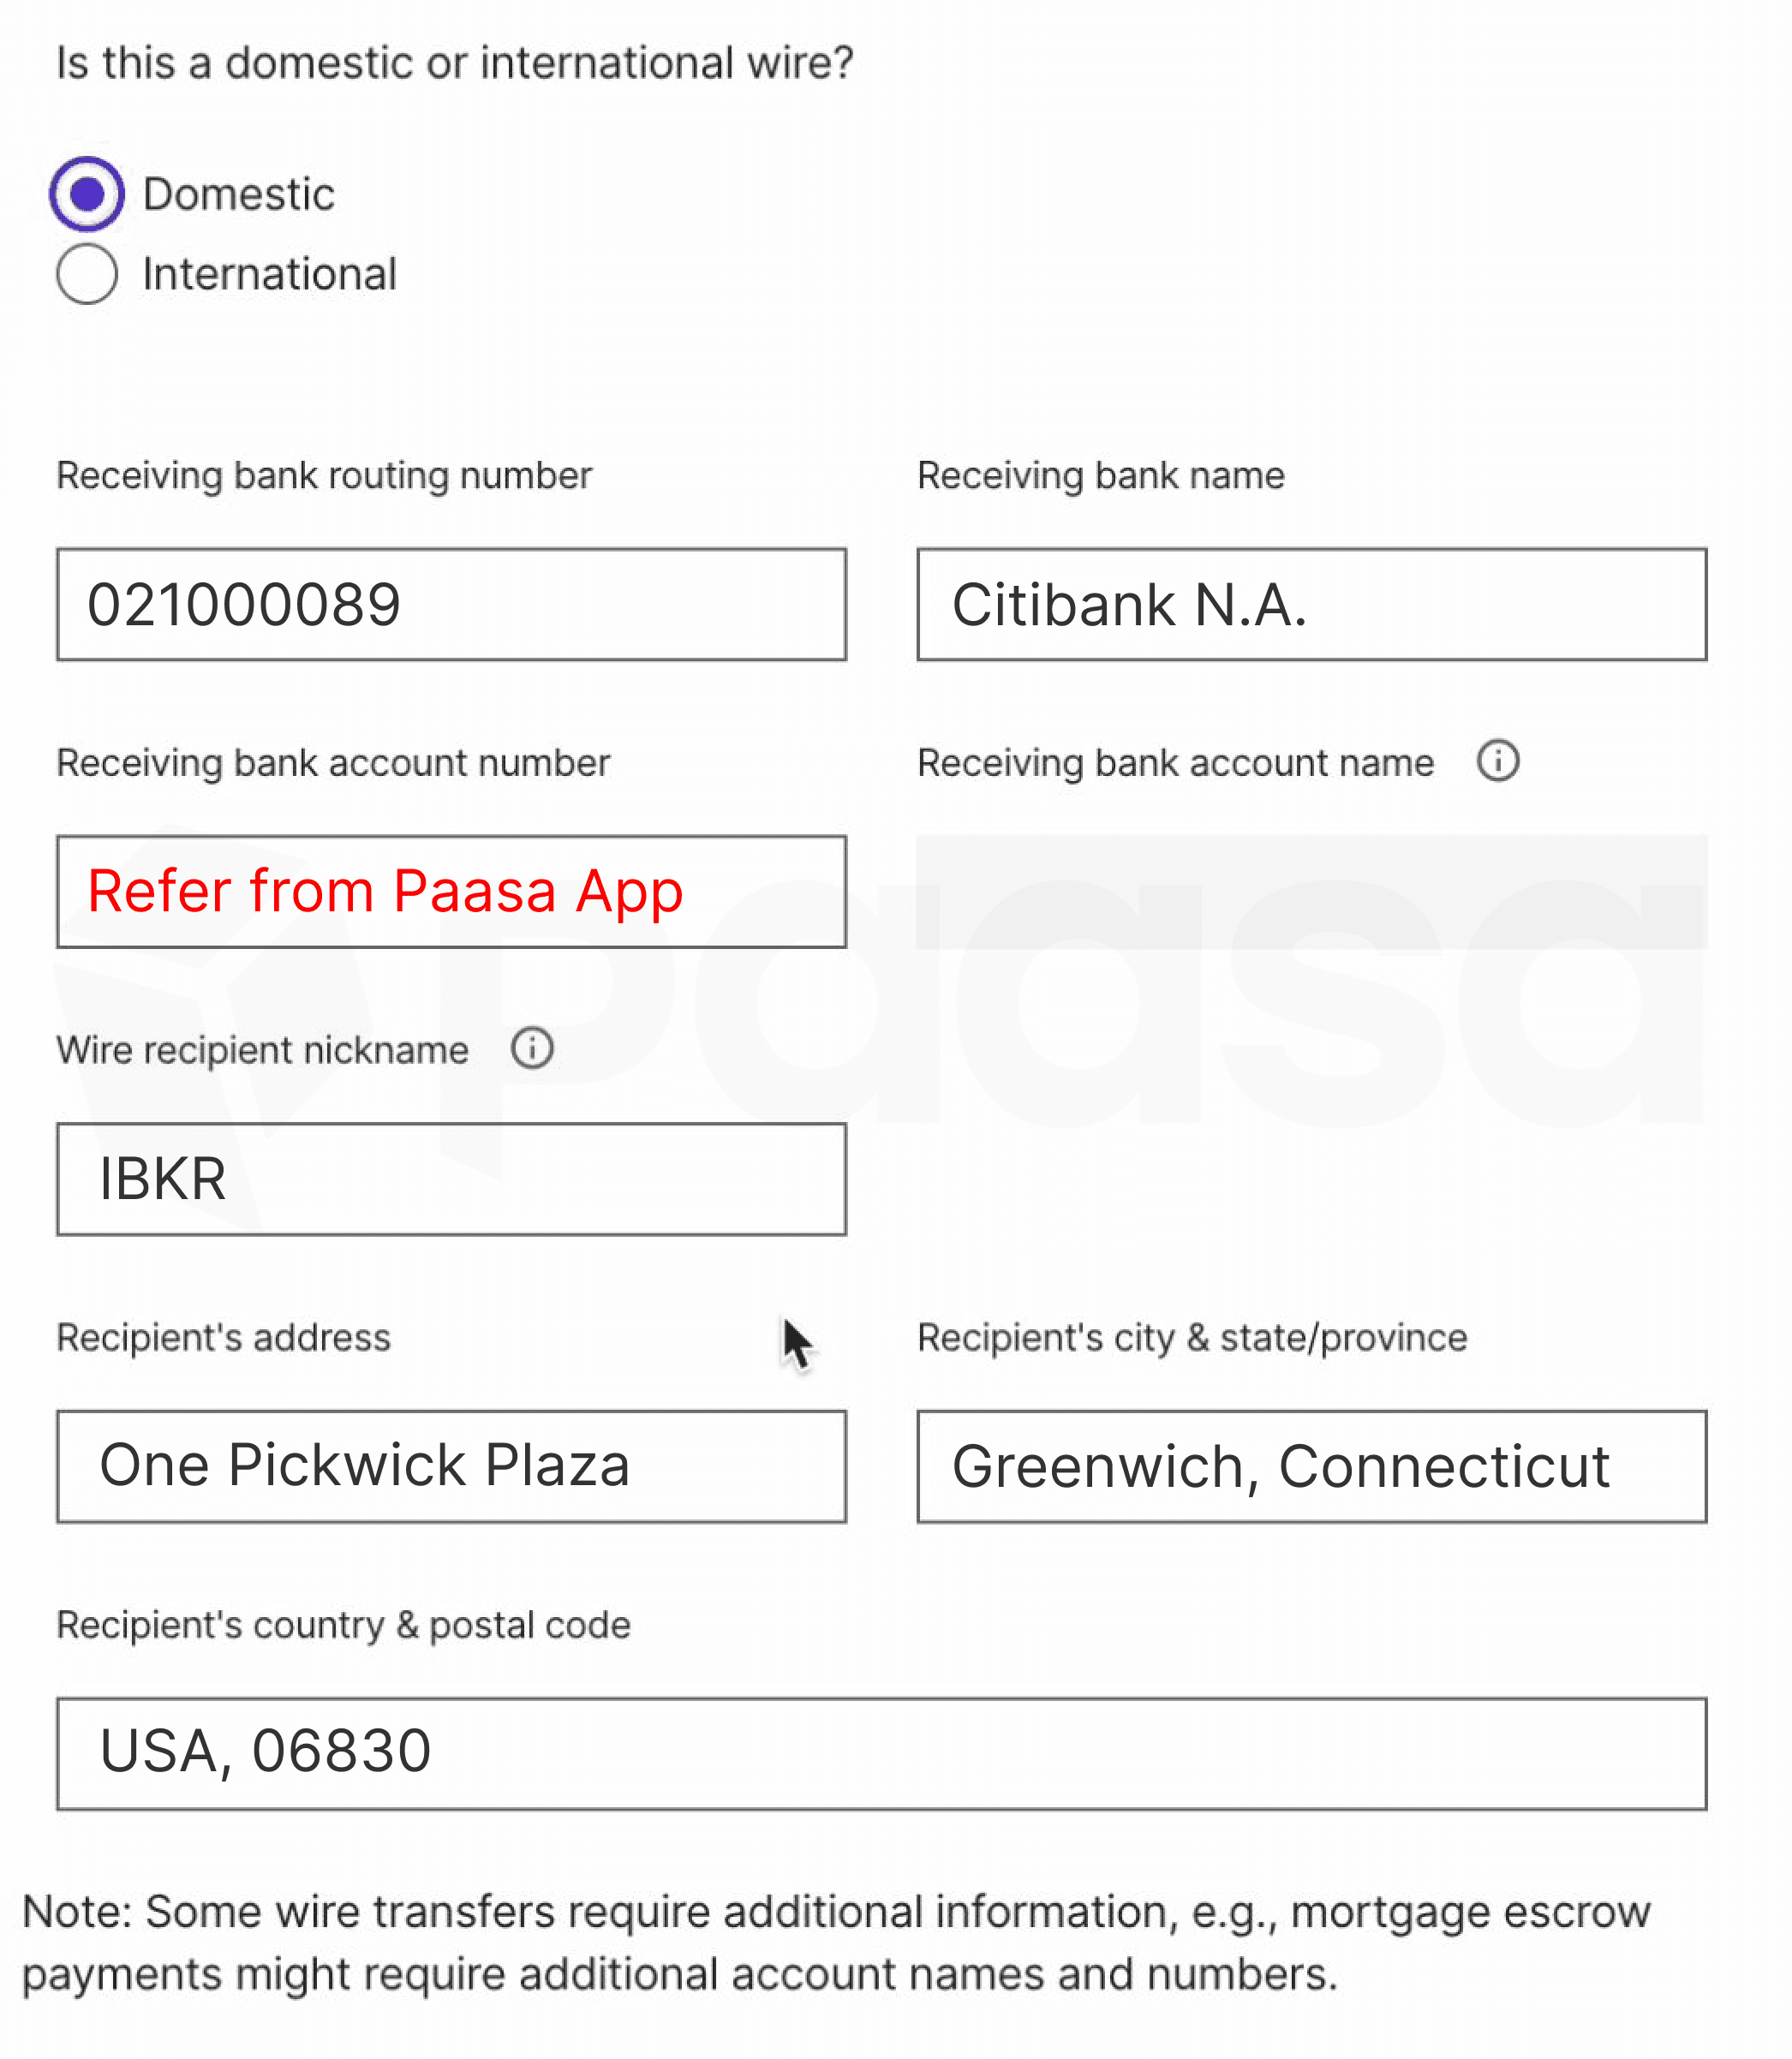Click the Note about additional wire information
The height and width of the screenshot is (2059, 1792).
[836, 1942]
